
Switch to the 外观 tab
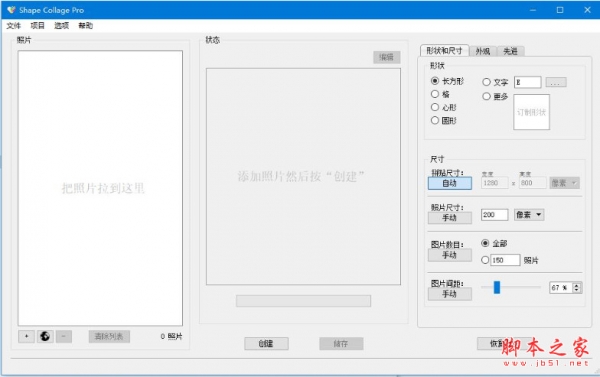point(483,51)
